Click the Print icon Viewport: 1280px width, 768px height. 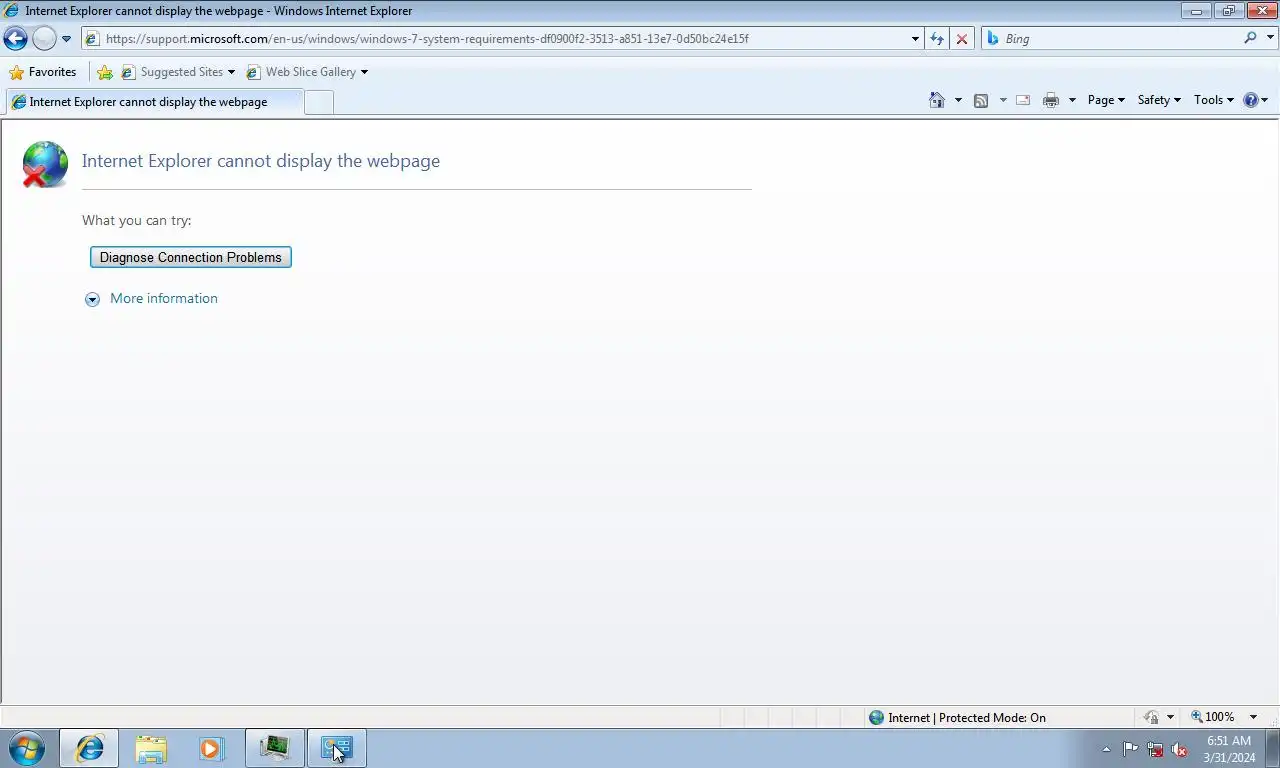point(1051,100)
